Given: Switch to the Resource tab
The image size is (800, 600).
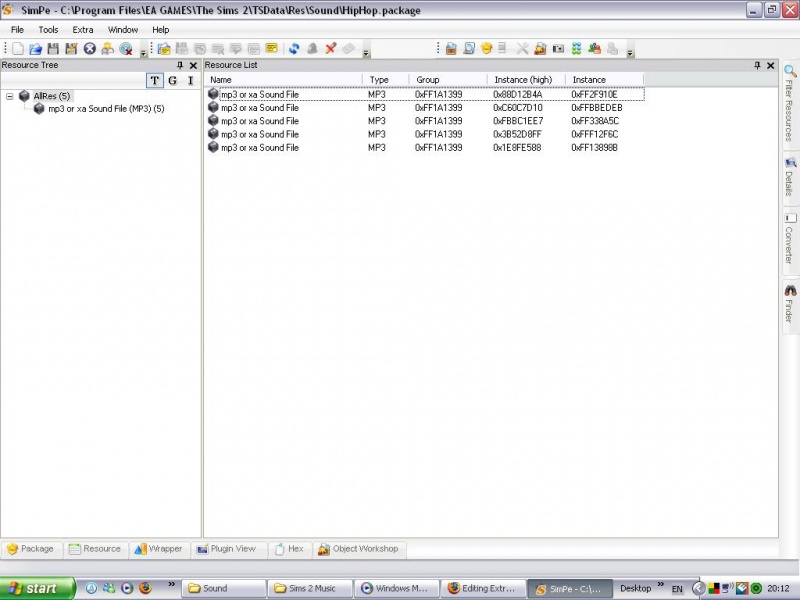Looking at the screenshot, I should pos(95,549).
